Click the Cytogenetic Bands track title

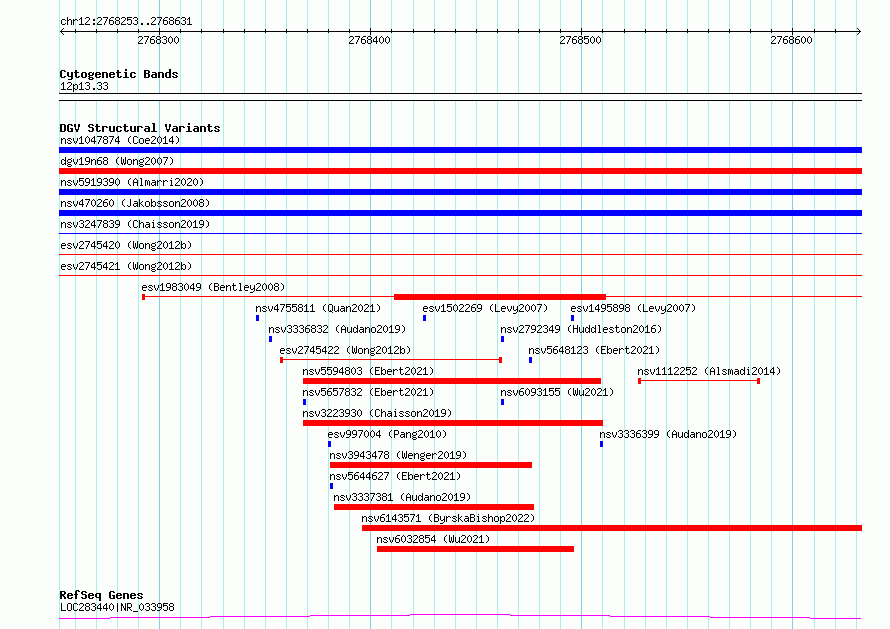(x=119, y=74)
